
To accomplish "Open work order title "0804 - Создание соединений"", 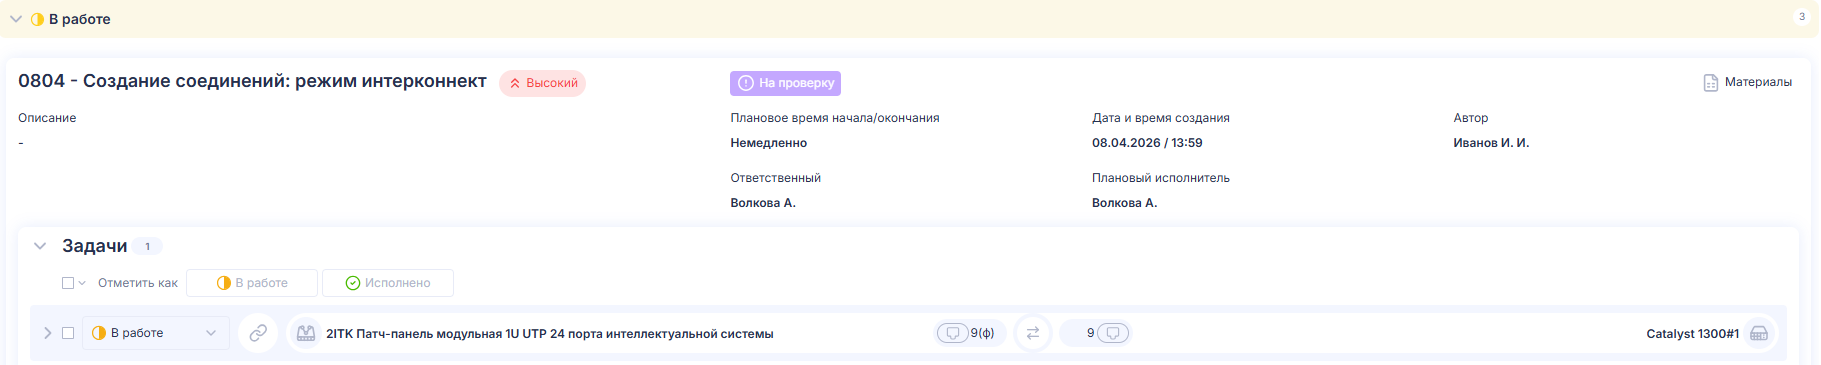I will tap(252, 81).
